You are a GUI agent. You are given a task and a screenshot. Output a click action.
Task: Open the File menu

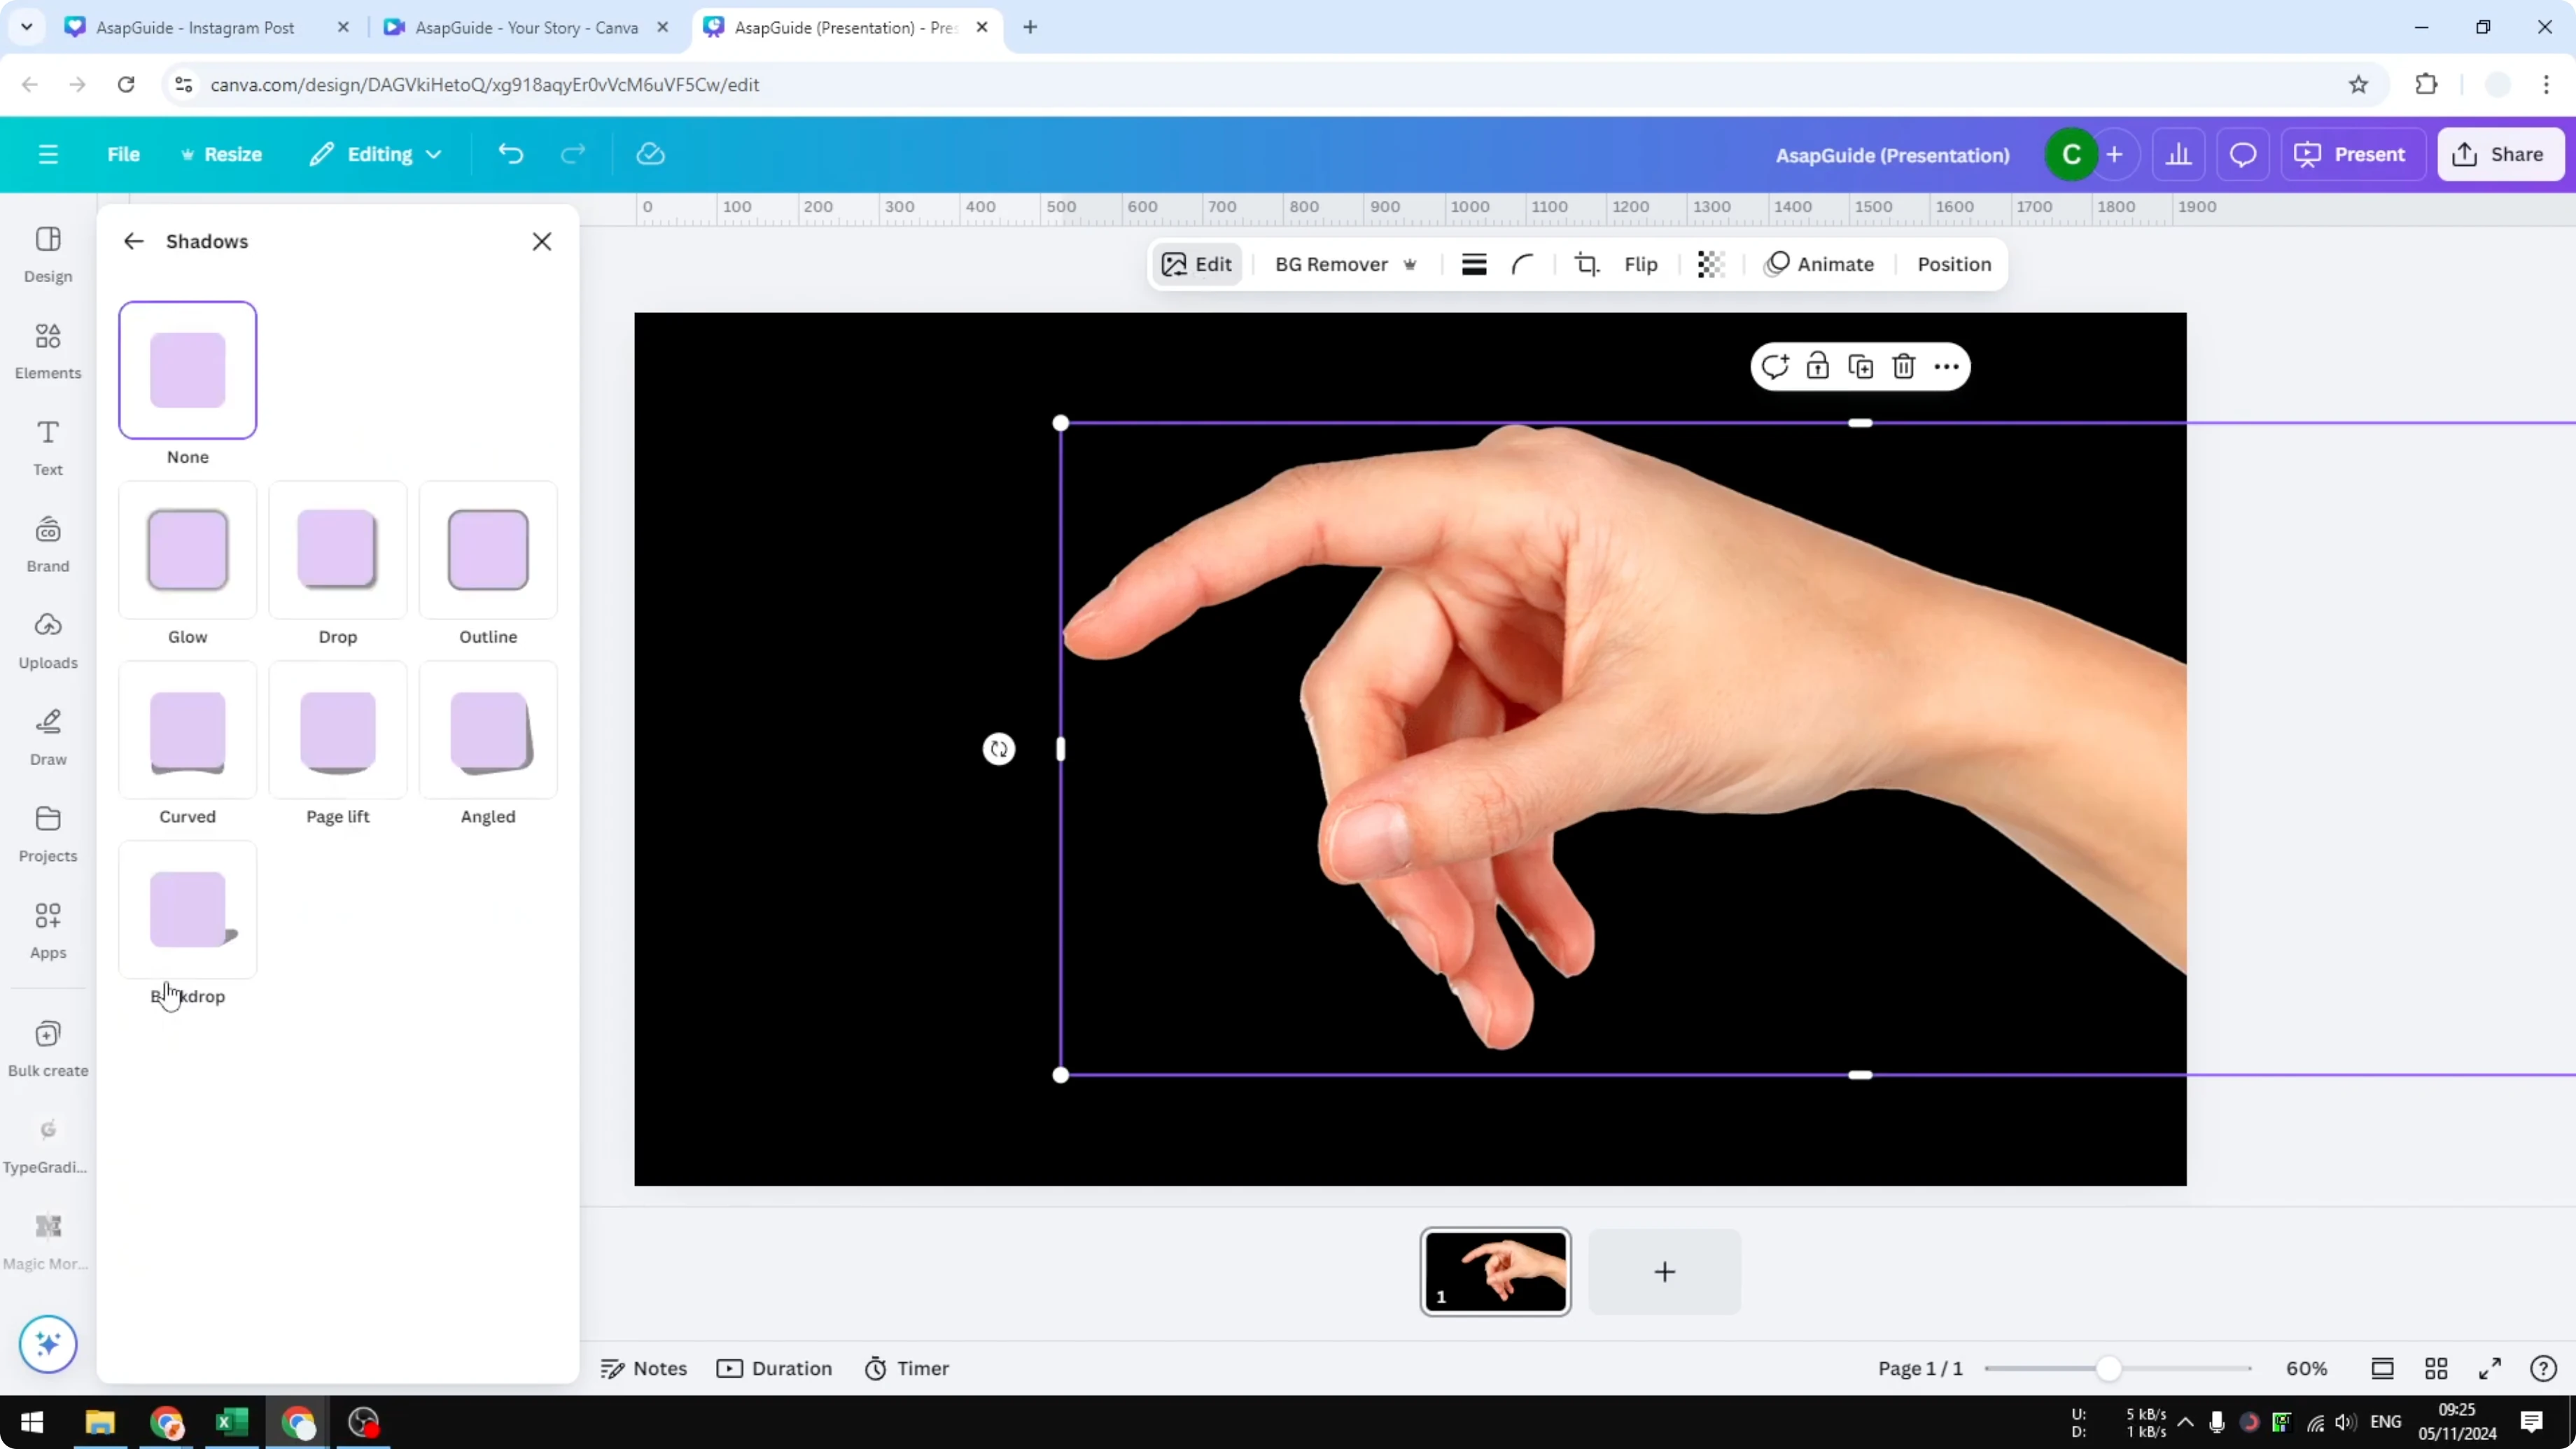tap(124, 154)
